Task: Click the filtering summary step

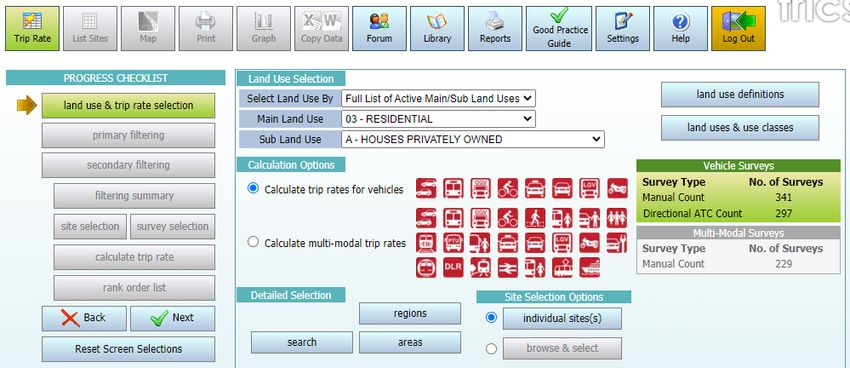Action: point(134,196)
